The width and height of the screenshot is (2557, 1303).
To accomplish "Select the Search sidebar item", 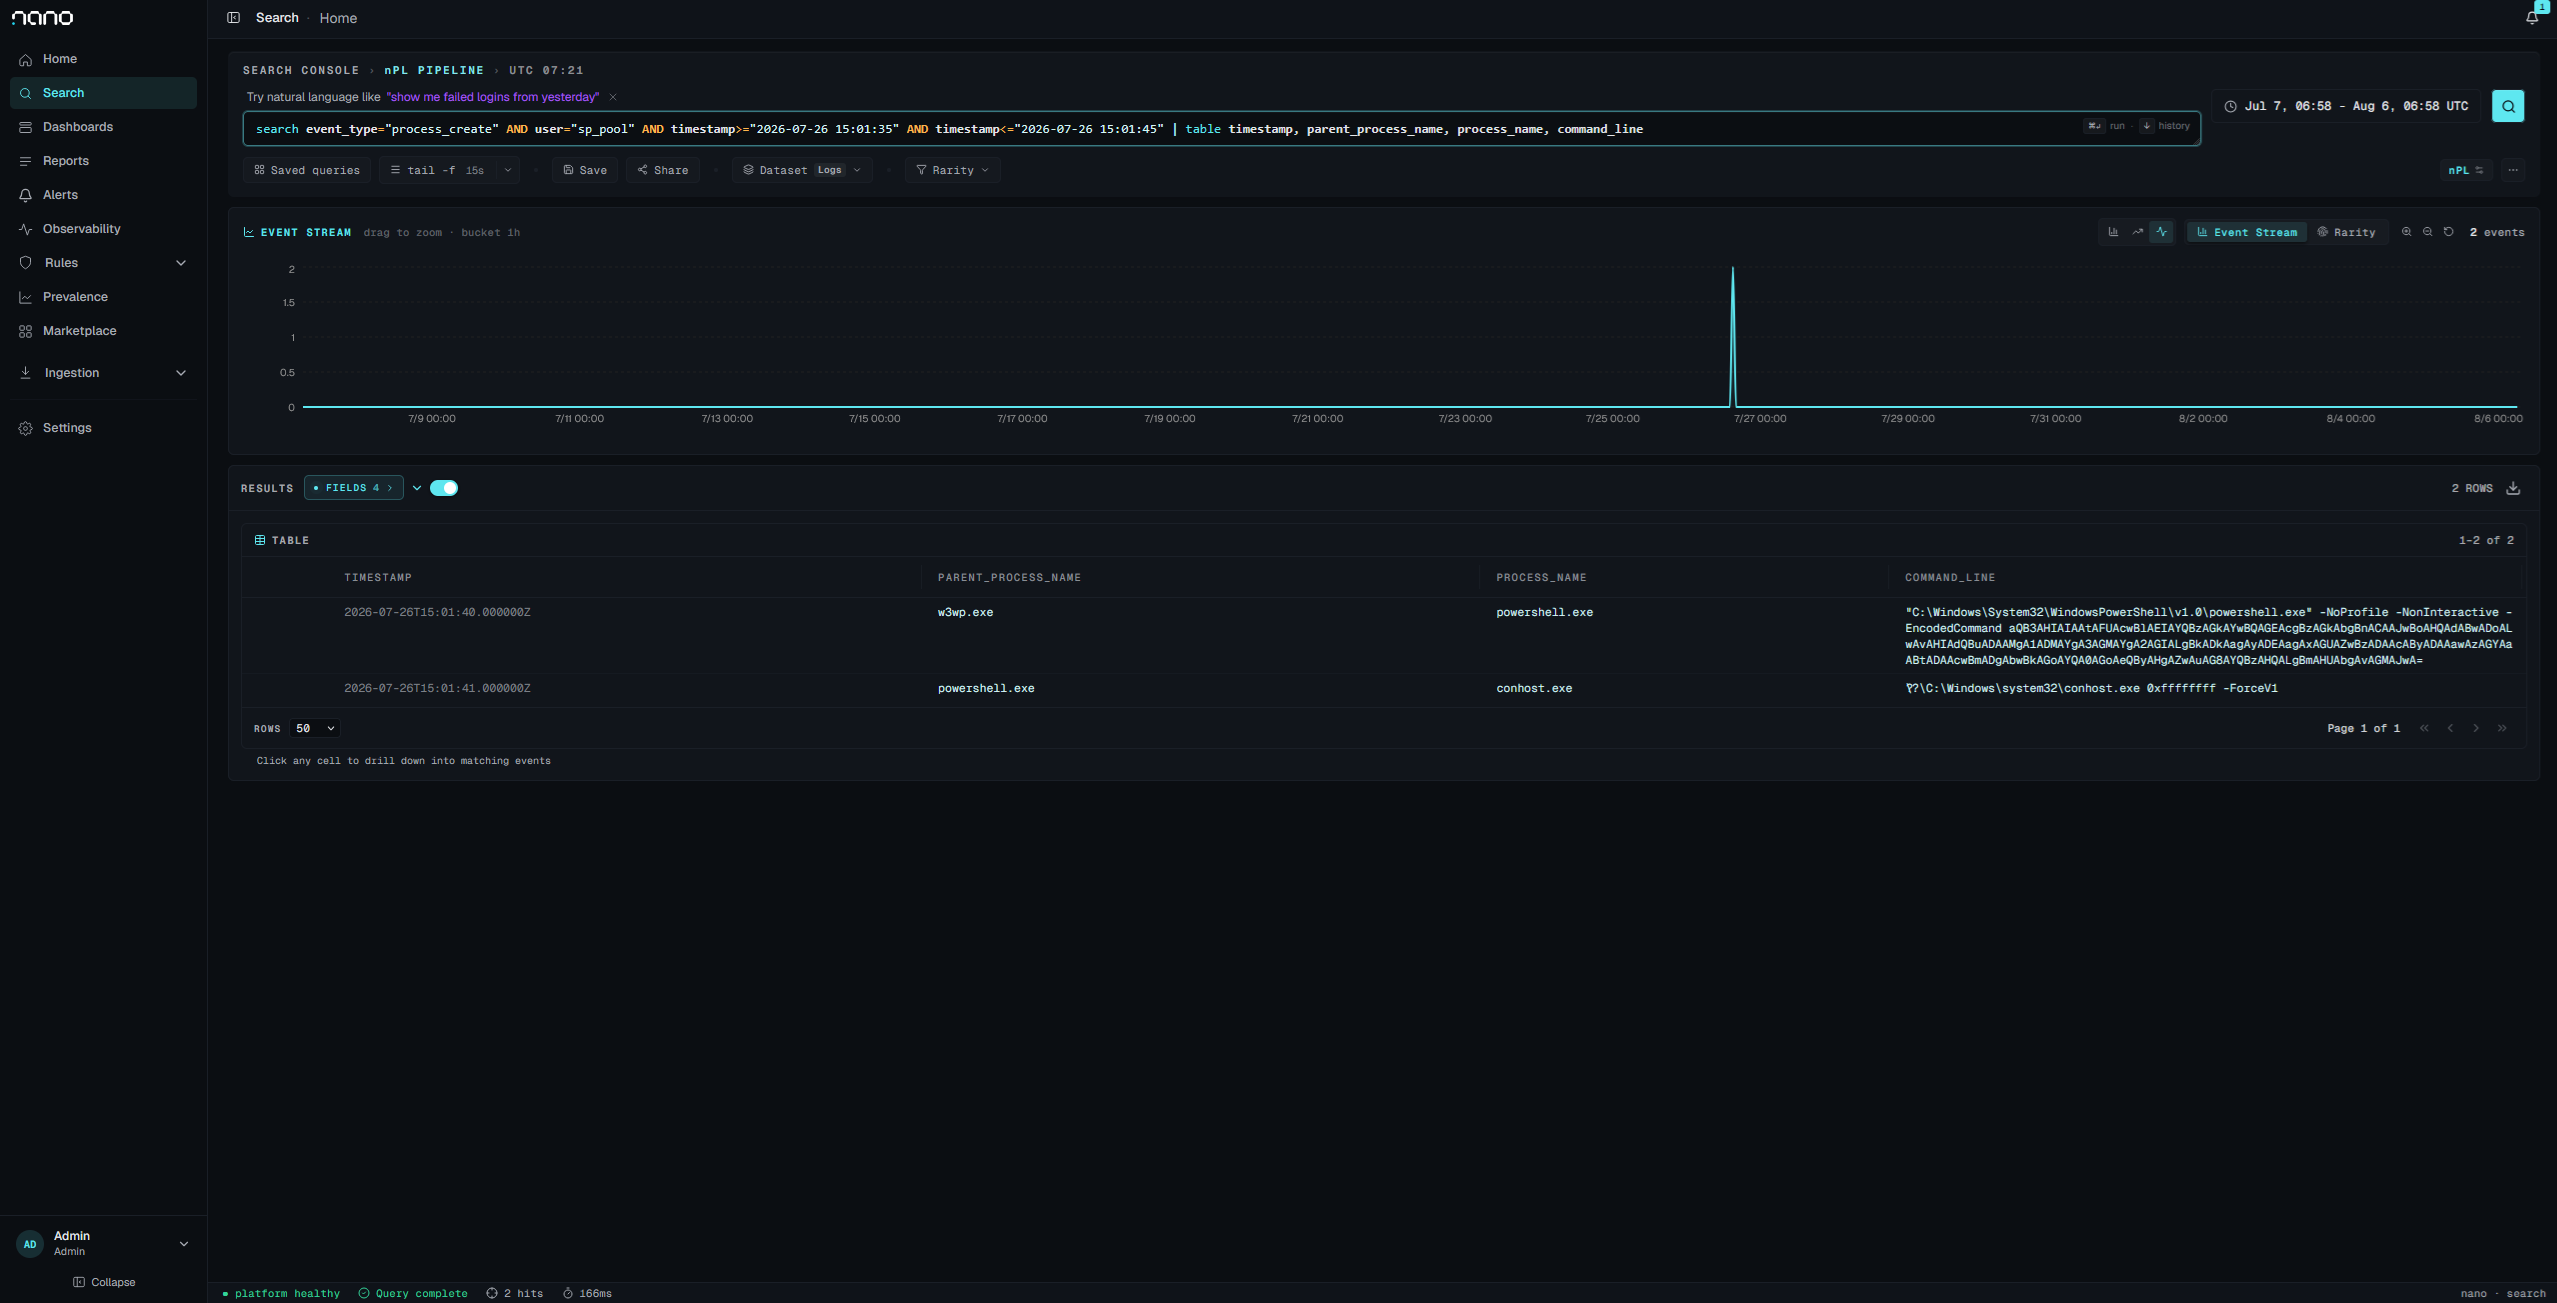I will (103, 93).
